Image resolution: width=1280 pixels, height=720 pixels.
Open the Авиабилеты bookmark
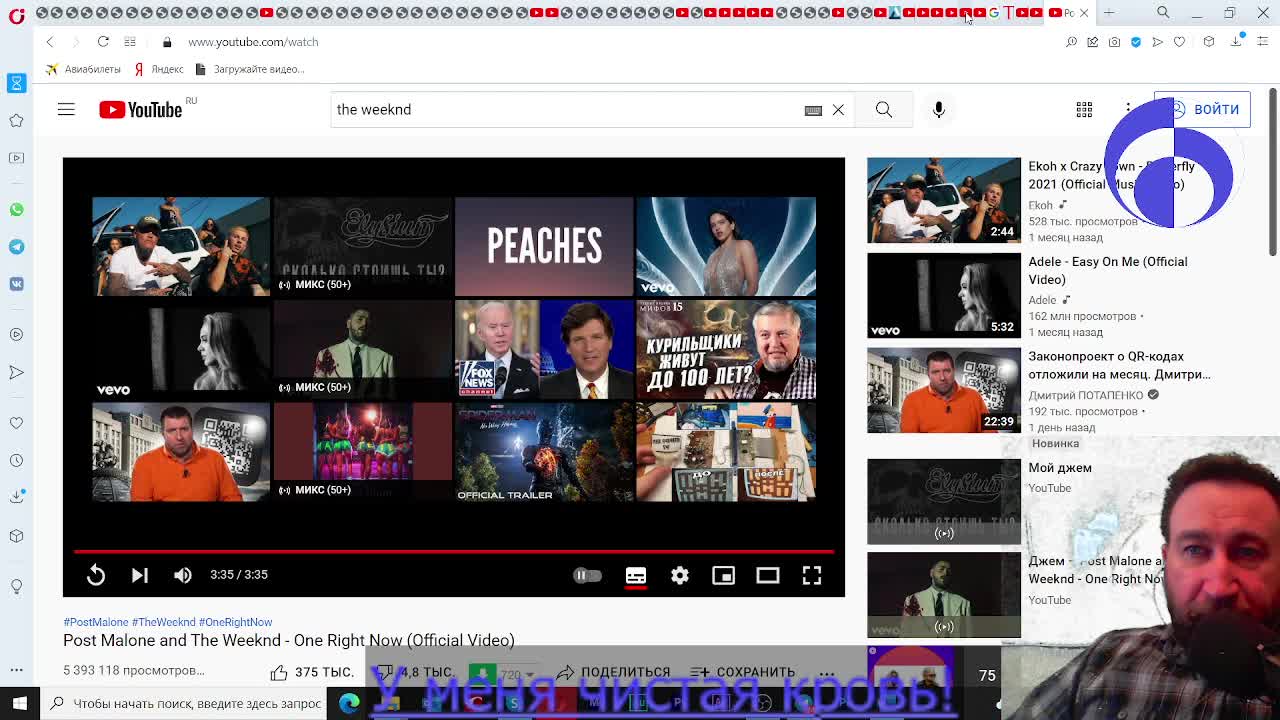point(82,69)
